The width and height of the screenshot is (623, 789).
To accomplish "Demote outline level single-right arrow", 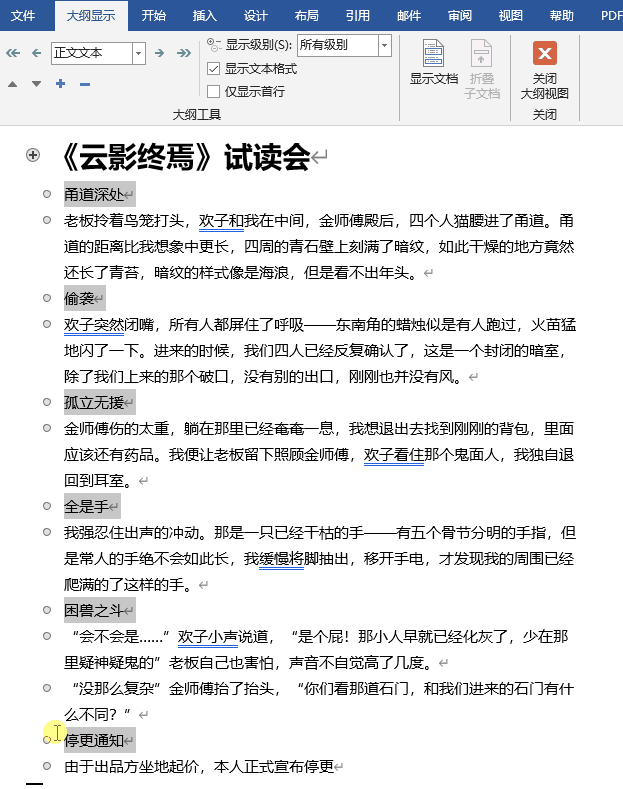I will point(160,53).
